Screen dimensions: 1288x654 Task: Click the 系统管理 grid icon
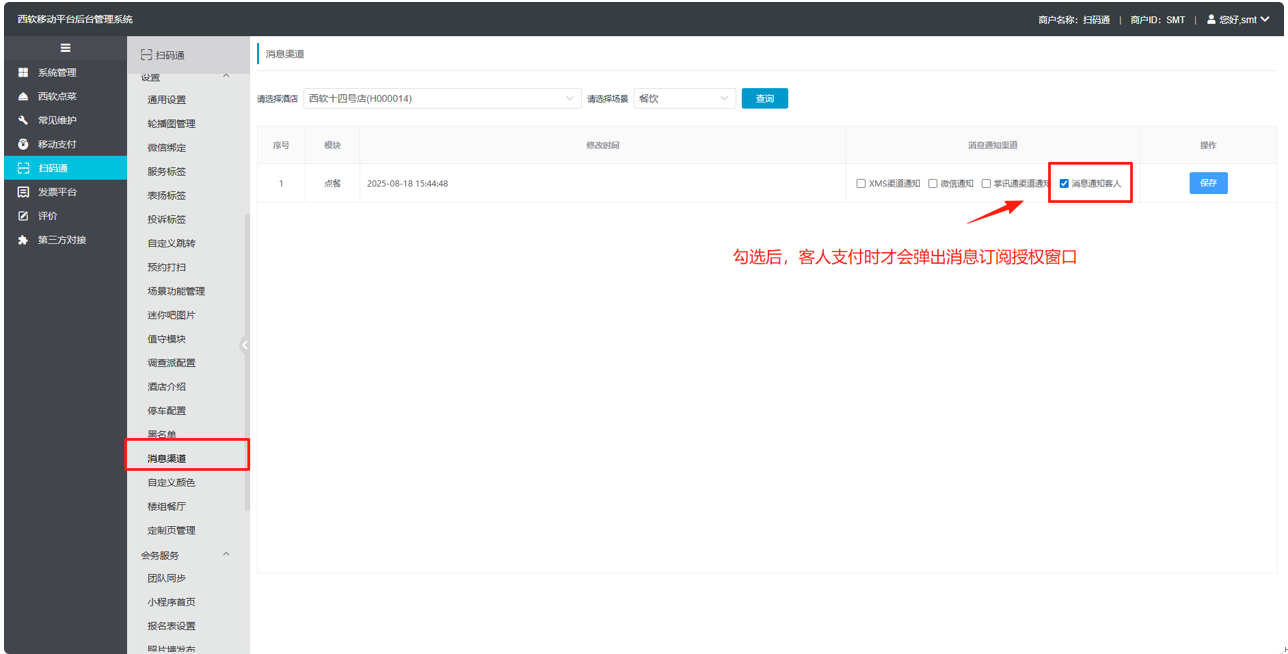[x=23, y=73]
